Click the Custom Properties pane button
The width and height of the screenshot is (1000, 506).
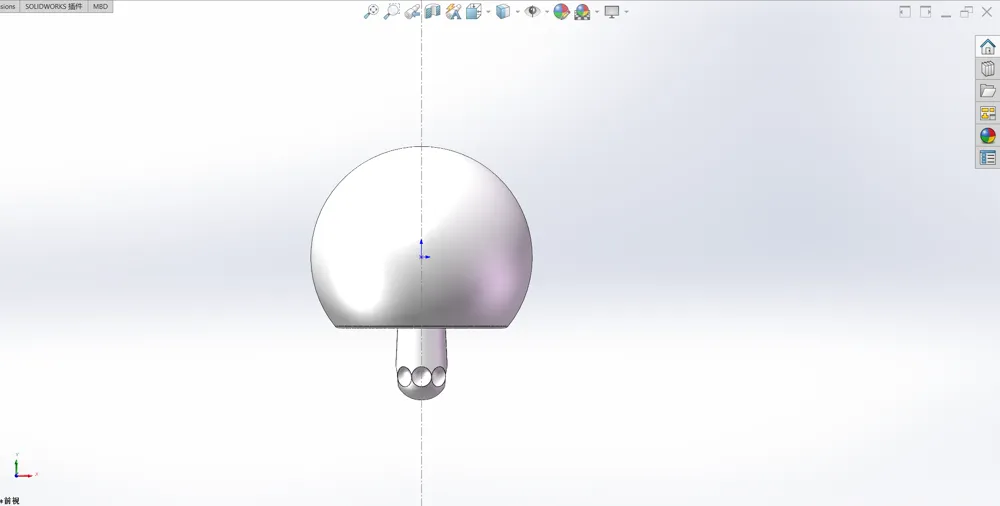[987, 157]
